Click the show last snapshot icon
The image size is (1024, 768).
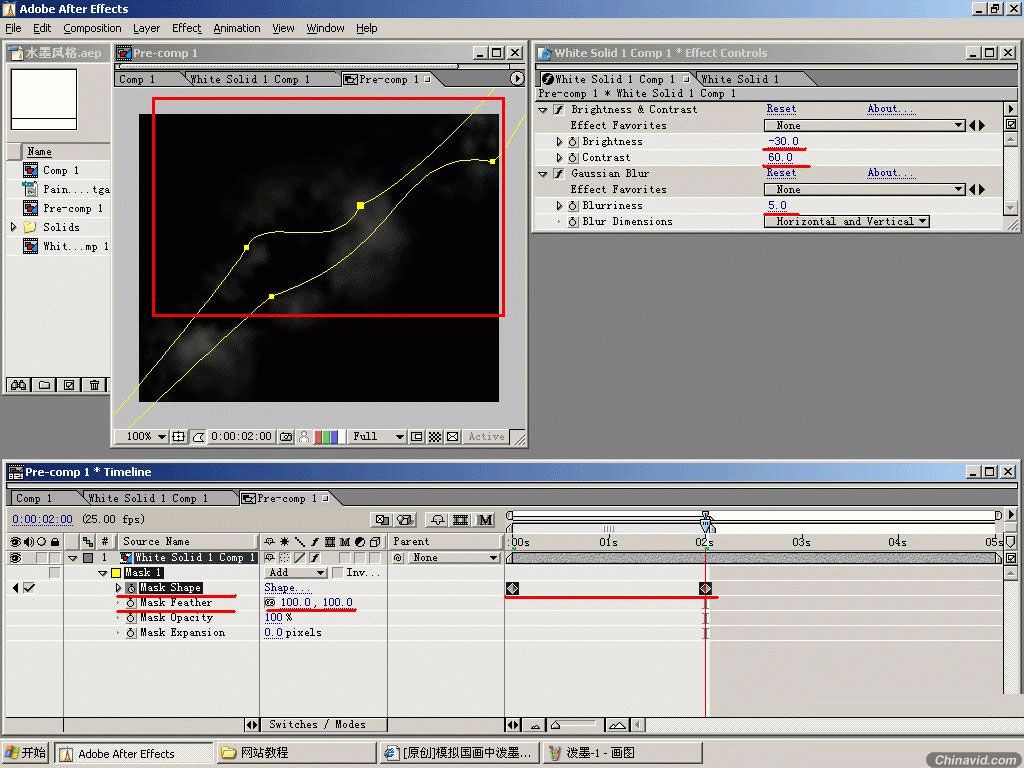[304, 436]
